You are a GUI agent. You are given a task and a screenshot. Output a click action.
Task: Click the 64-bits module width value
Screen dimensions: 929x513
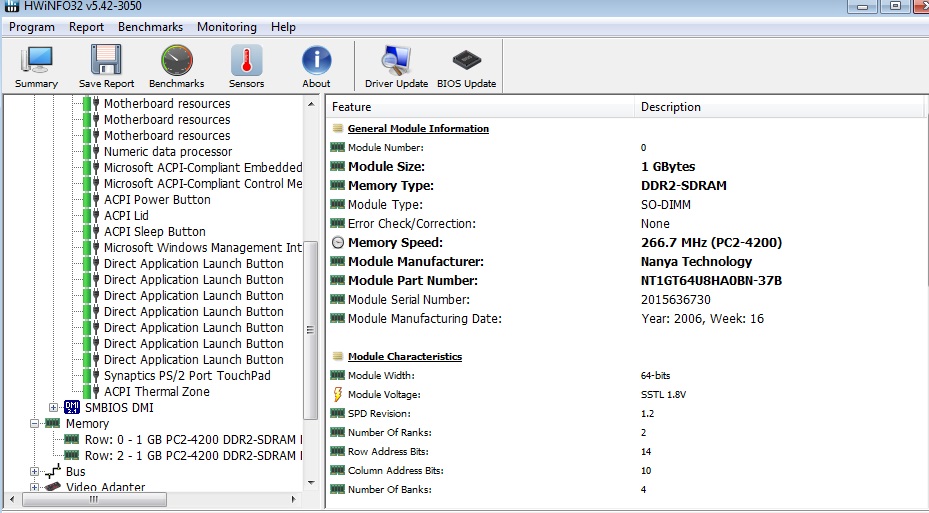pos(655,376)
